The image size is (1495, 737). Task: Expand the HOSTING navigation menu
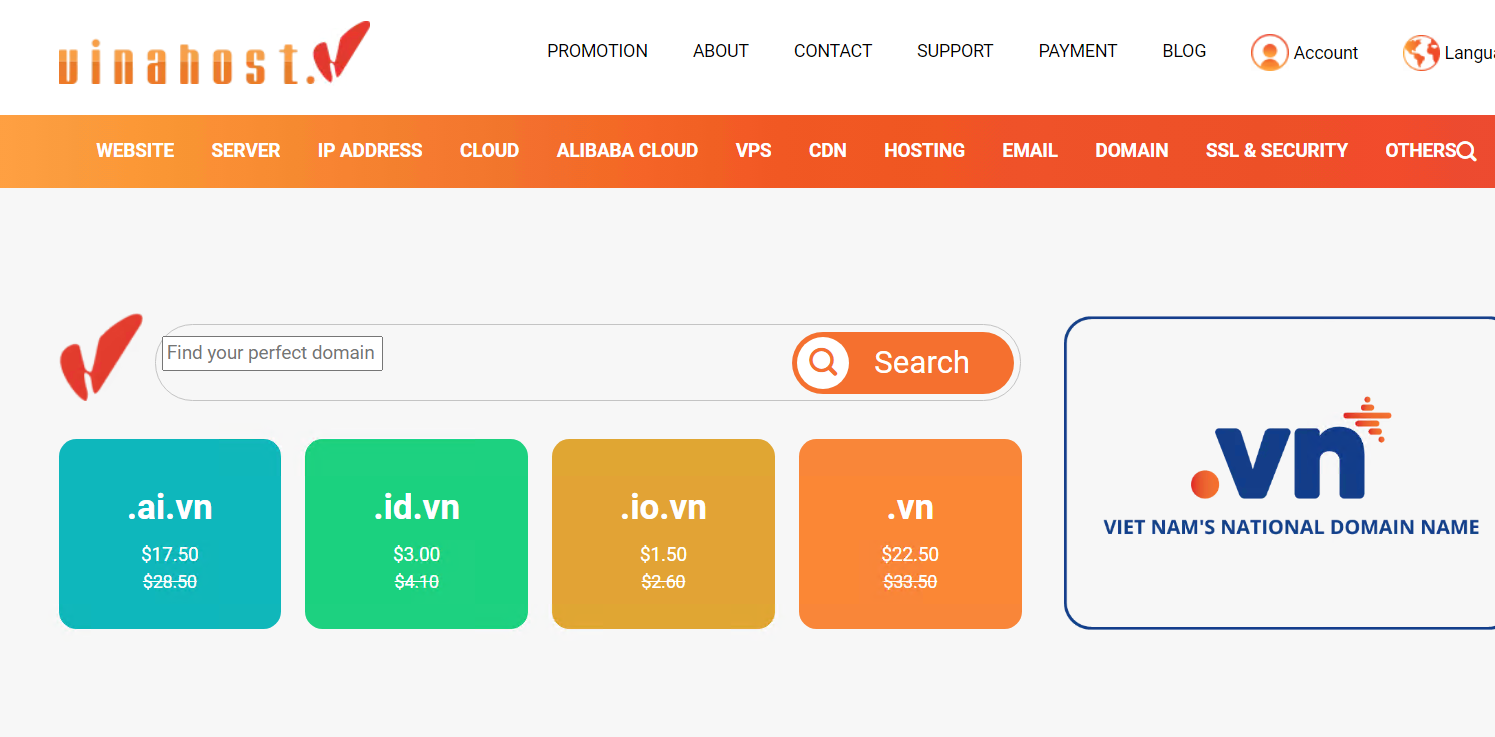tap(924, 151)
